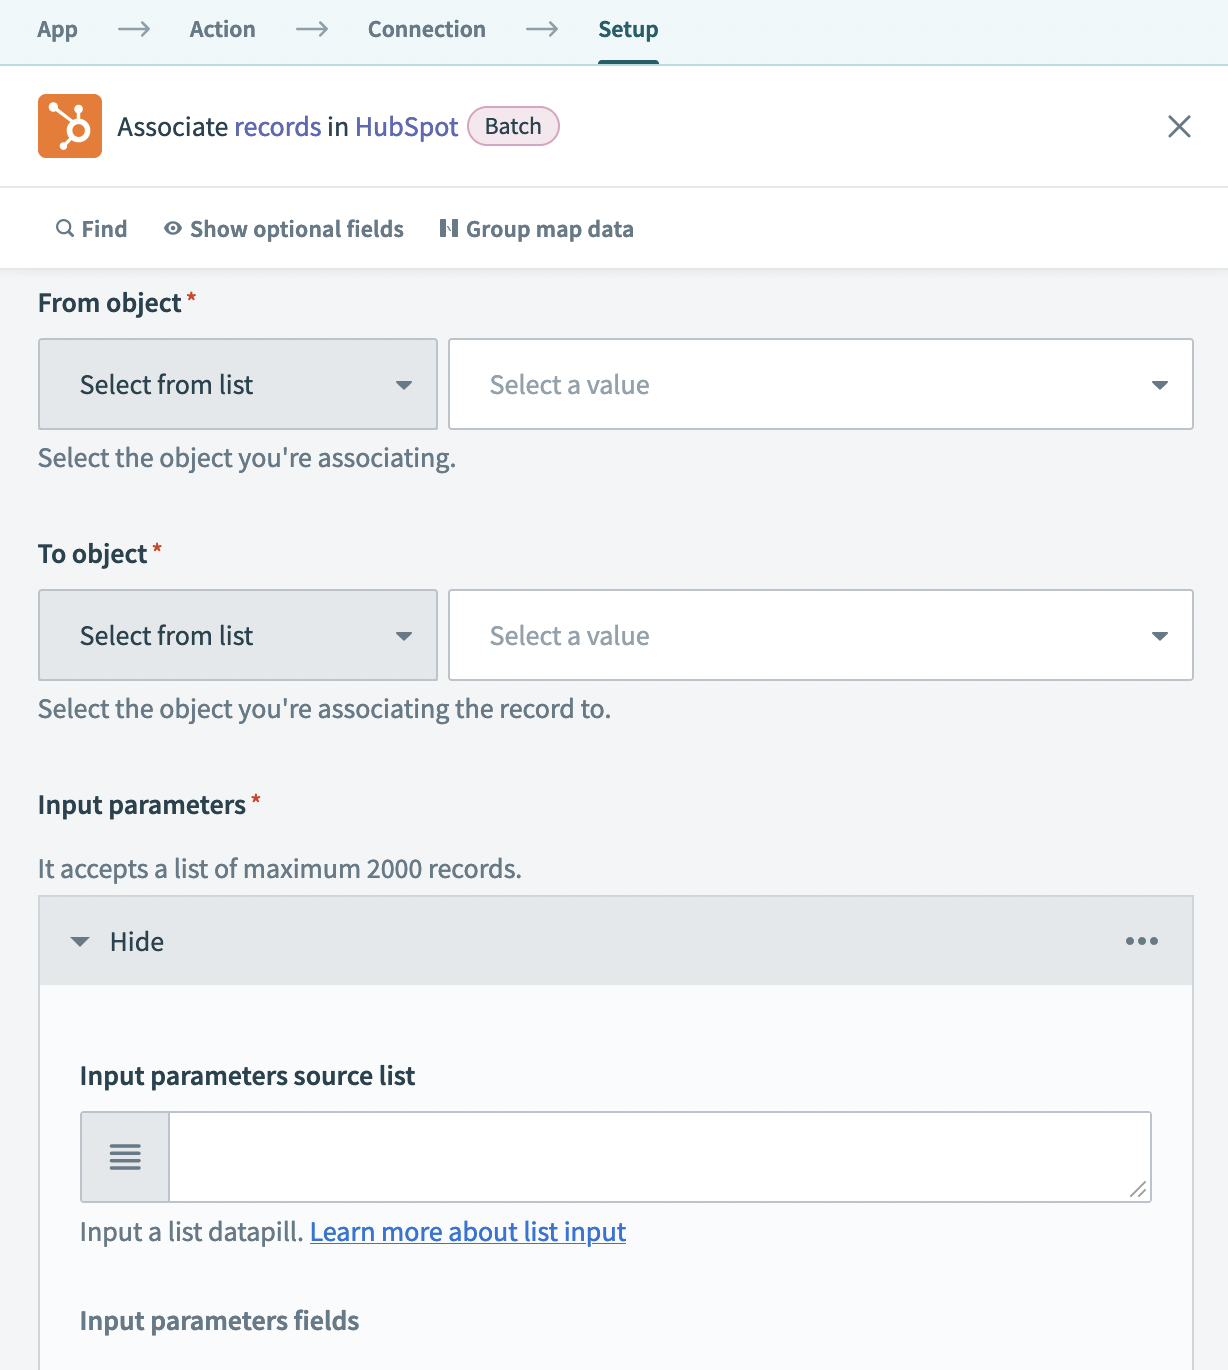Click the list-lines icon beside source list
The width and height of the screenshot is (1228, 1370).
point(125,1157)
